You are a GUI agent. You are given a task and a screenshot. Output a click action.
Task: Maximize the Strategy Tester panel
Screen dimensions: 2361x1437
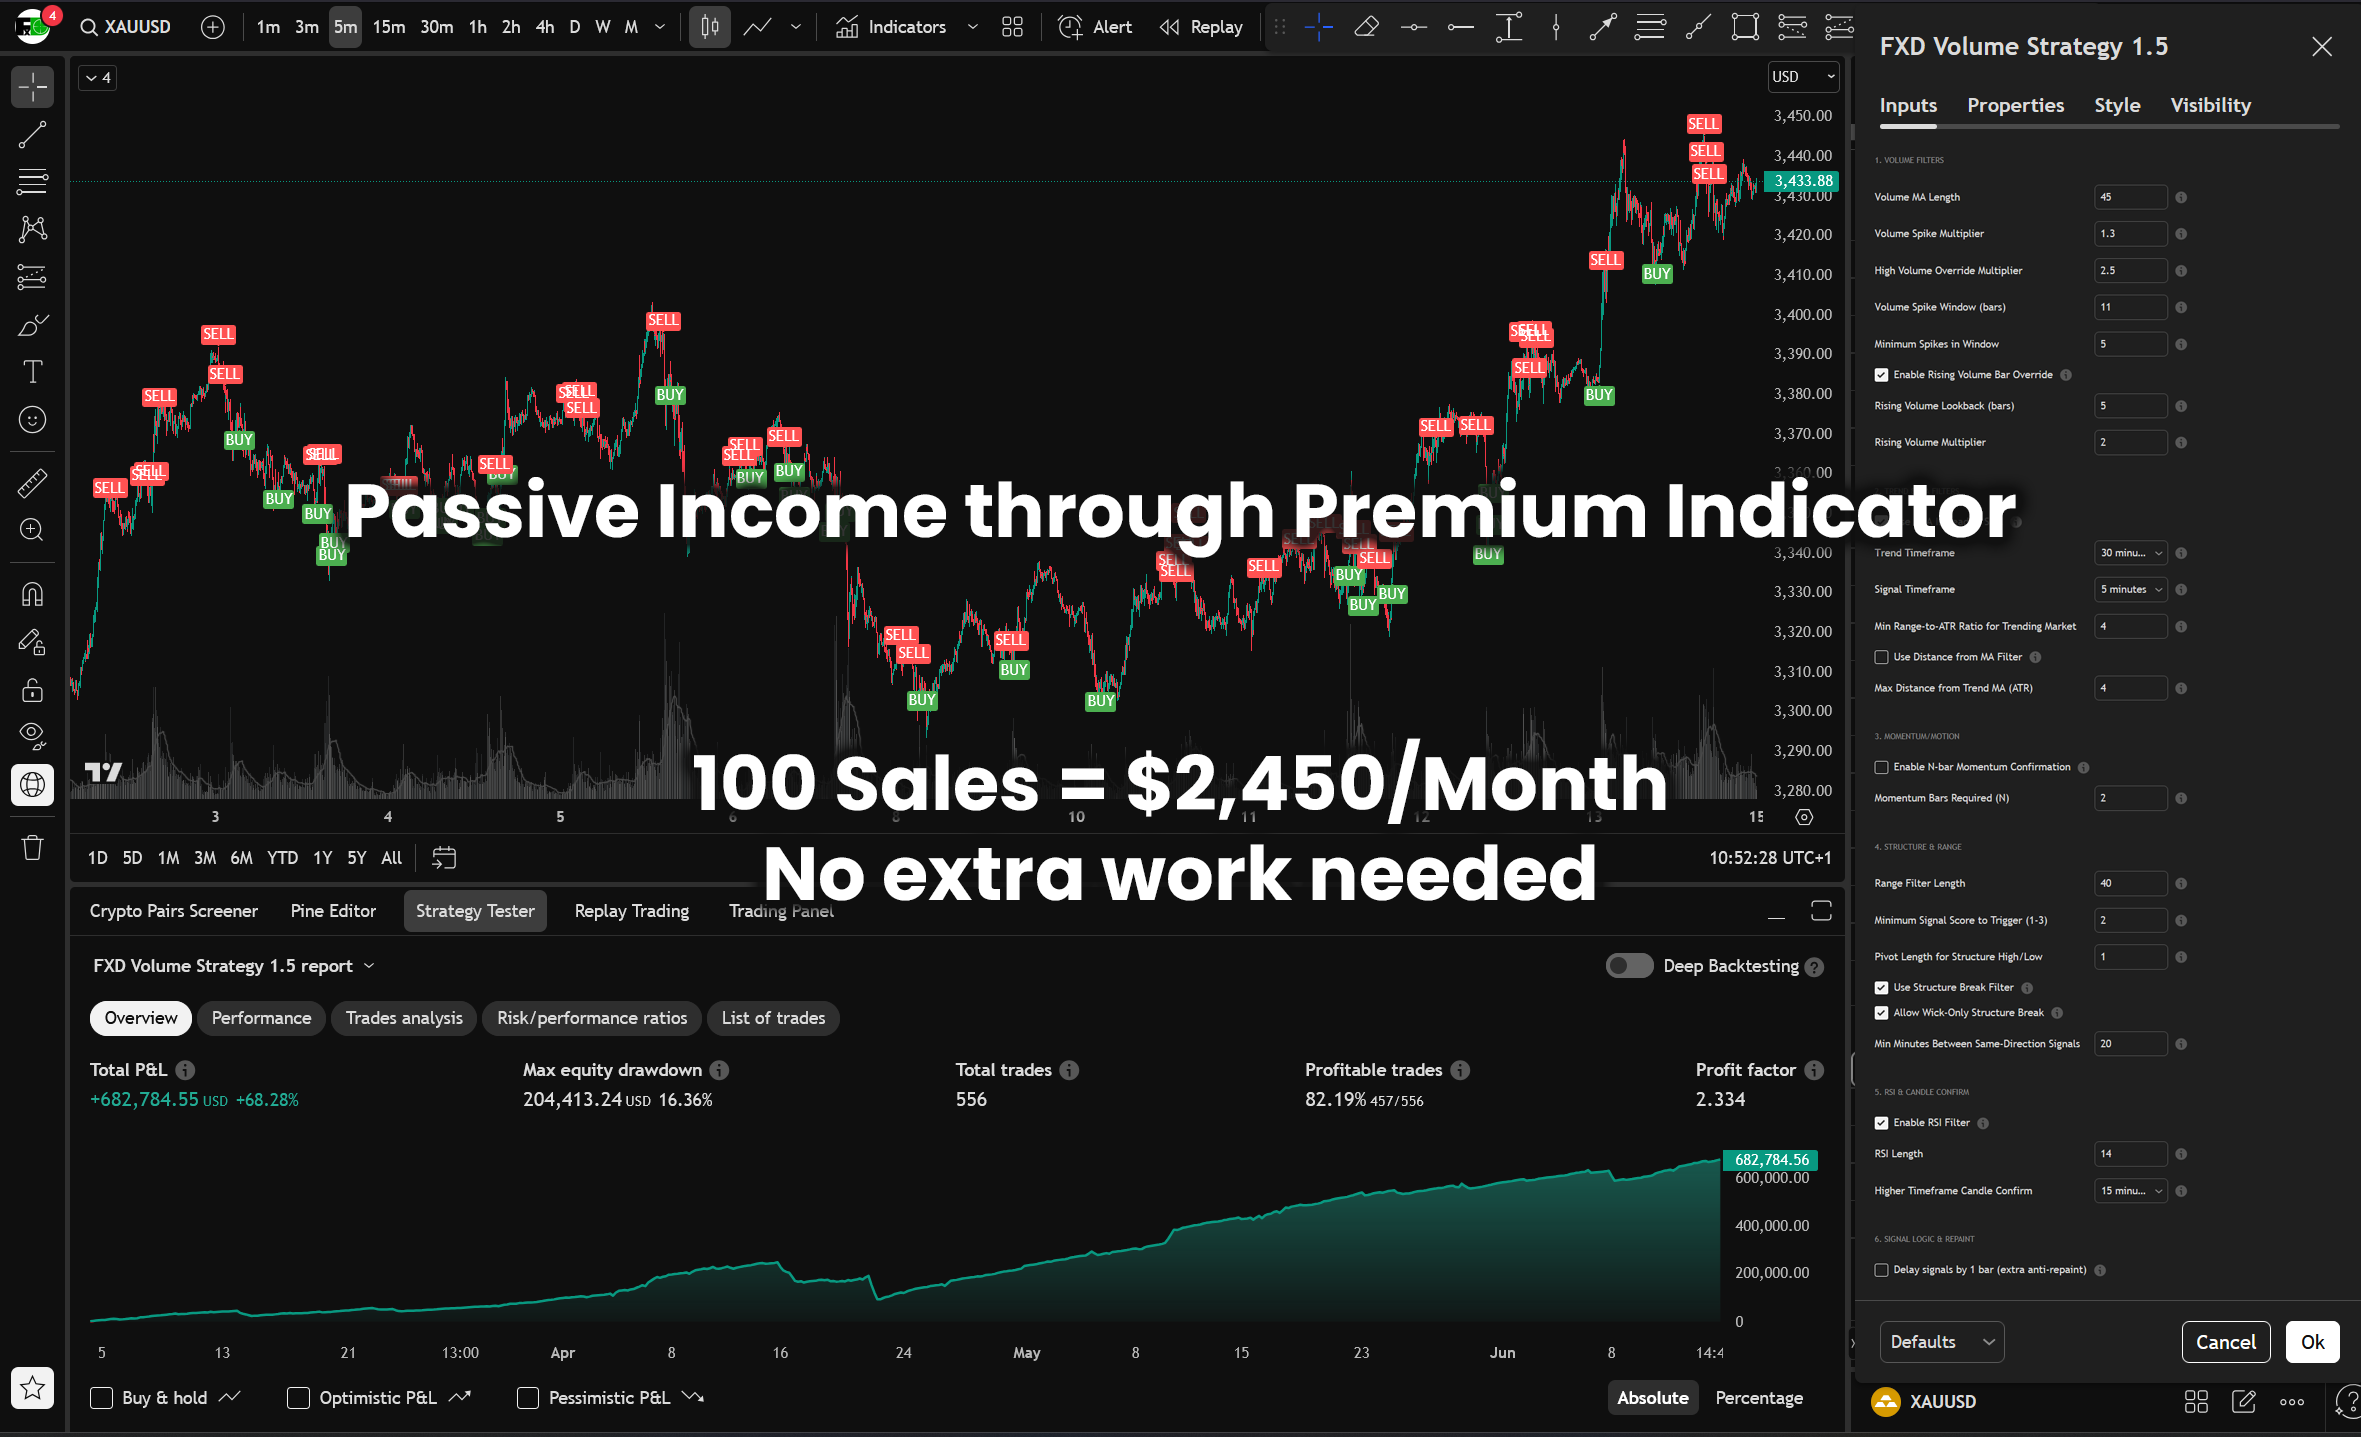pos(1821,911)
